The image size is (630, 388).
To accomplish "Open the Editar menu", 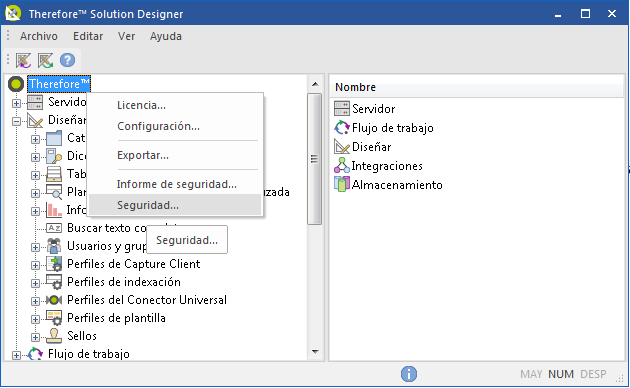I will (x=88, y=36).
